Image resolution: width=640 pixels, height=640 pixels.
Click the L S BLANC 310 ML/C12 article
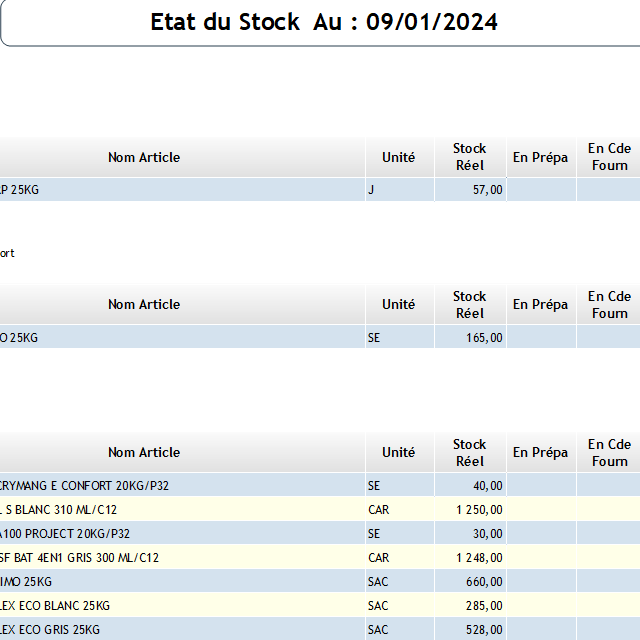59,510
